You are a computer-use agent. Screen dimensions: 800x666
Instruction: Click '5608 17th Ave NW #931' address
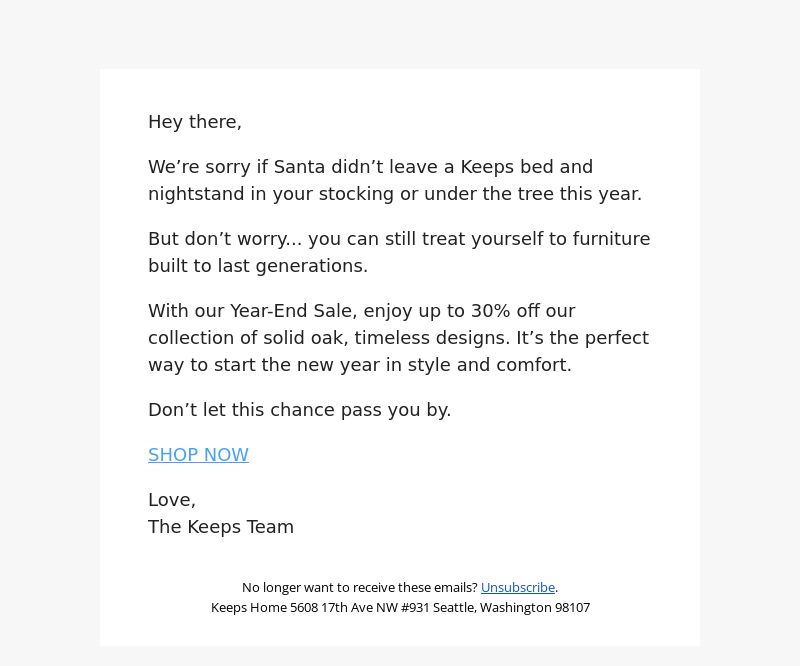(x=360, y=607)
